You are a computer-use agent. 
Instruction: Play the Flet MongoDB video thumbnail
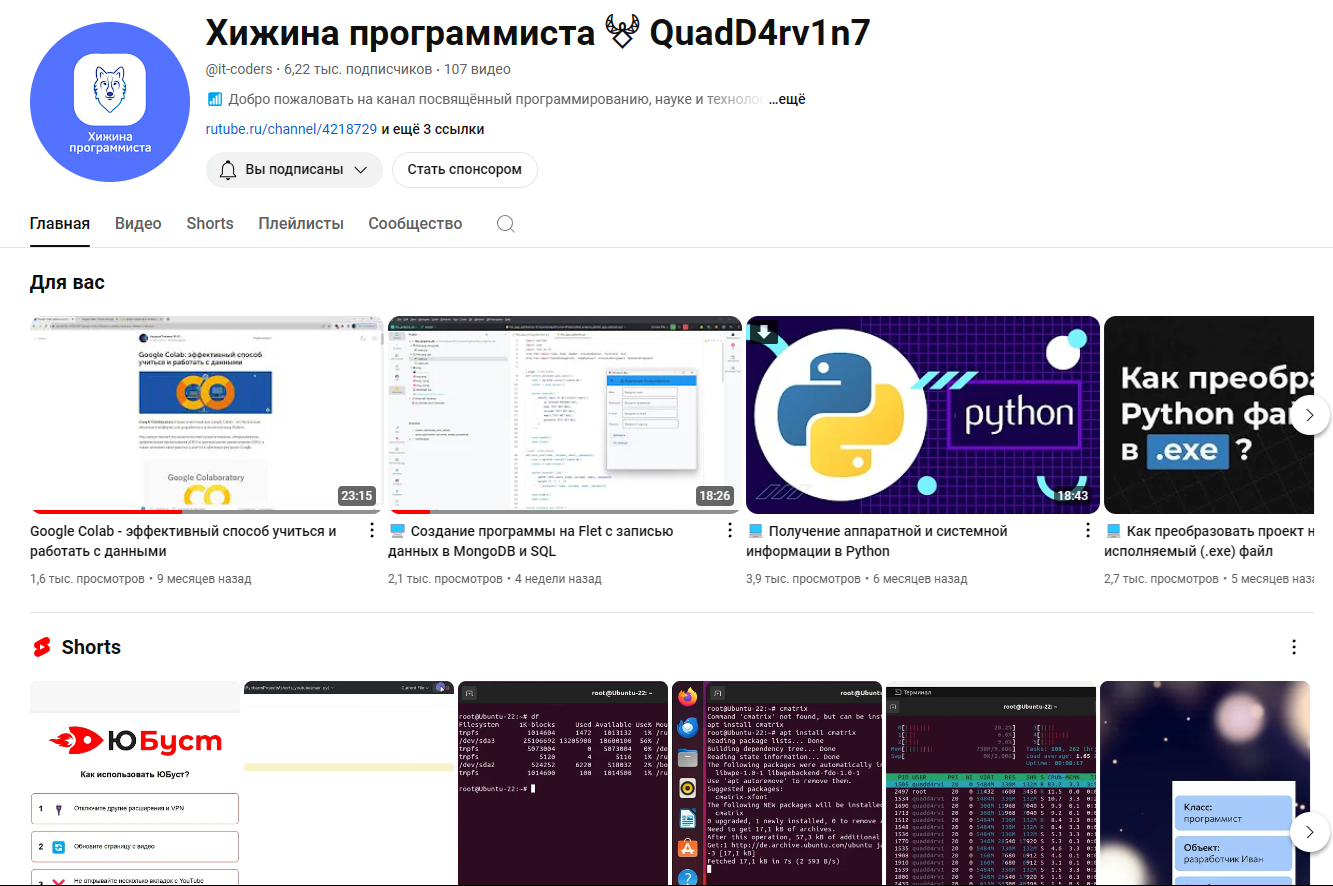(x=565, y=415)
